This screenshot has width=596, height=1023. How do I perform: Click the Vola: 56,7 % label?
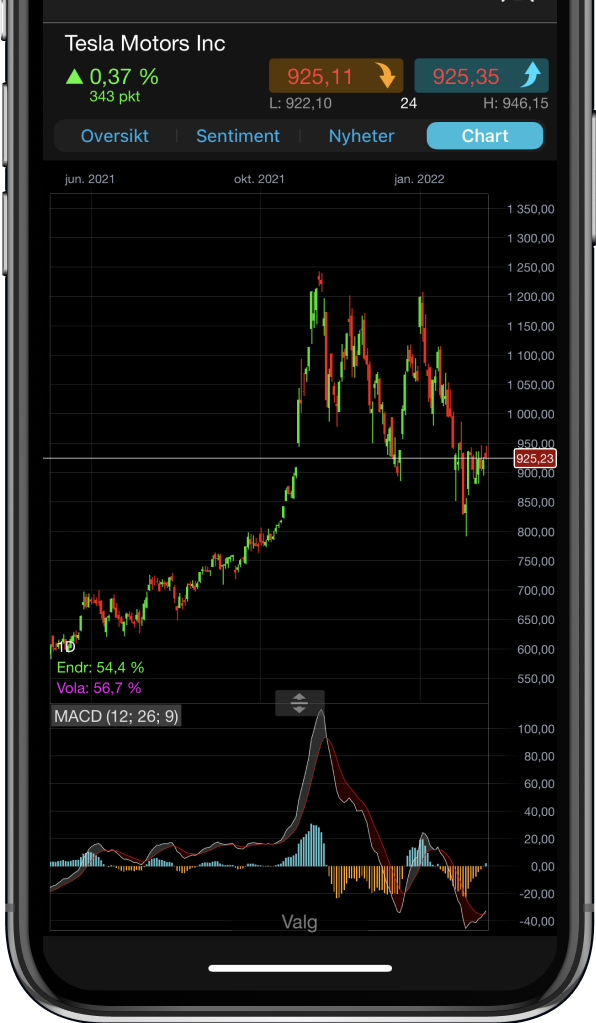pos(99,688)
